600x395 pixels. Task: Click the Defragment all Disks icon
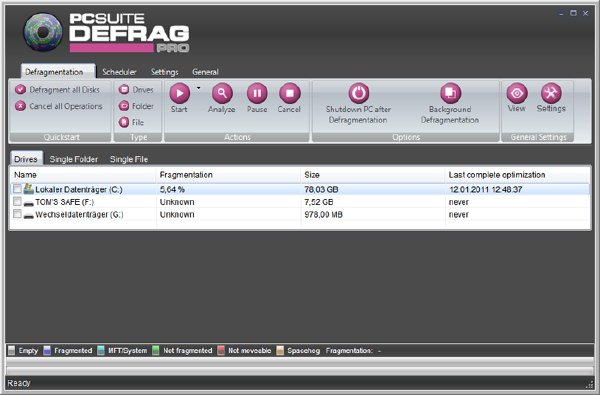[x=20, y=90]
